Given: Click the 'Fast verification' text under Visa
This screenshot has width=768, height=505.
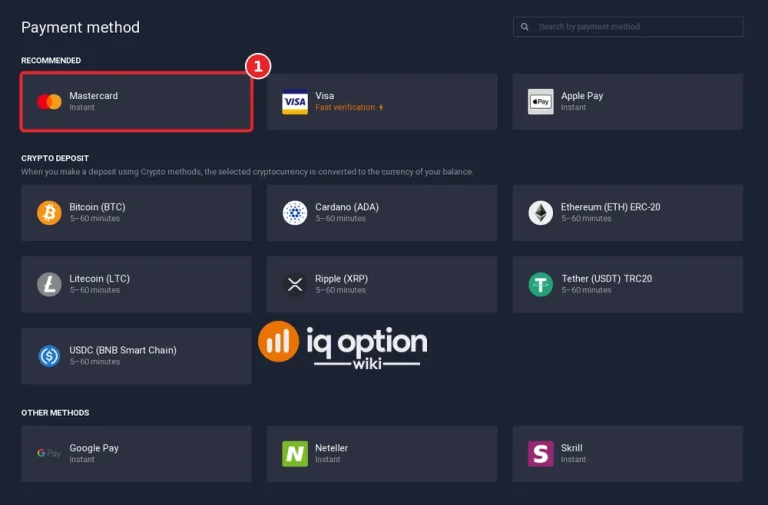Looking at the screenshot, I should click(x=345, y=107).
